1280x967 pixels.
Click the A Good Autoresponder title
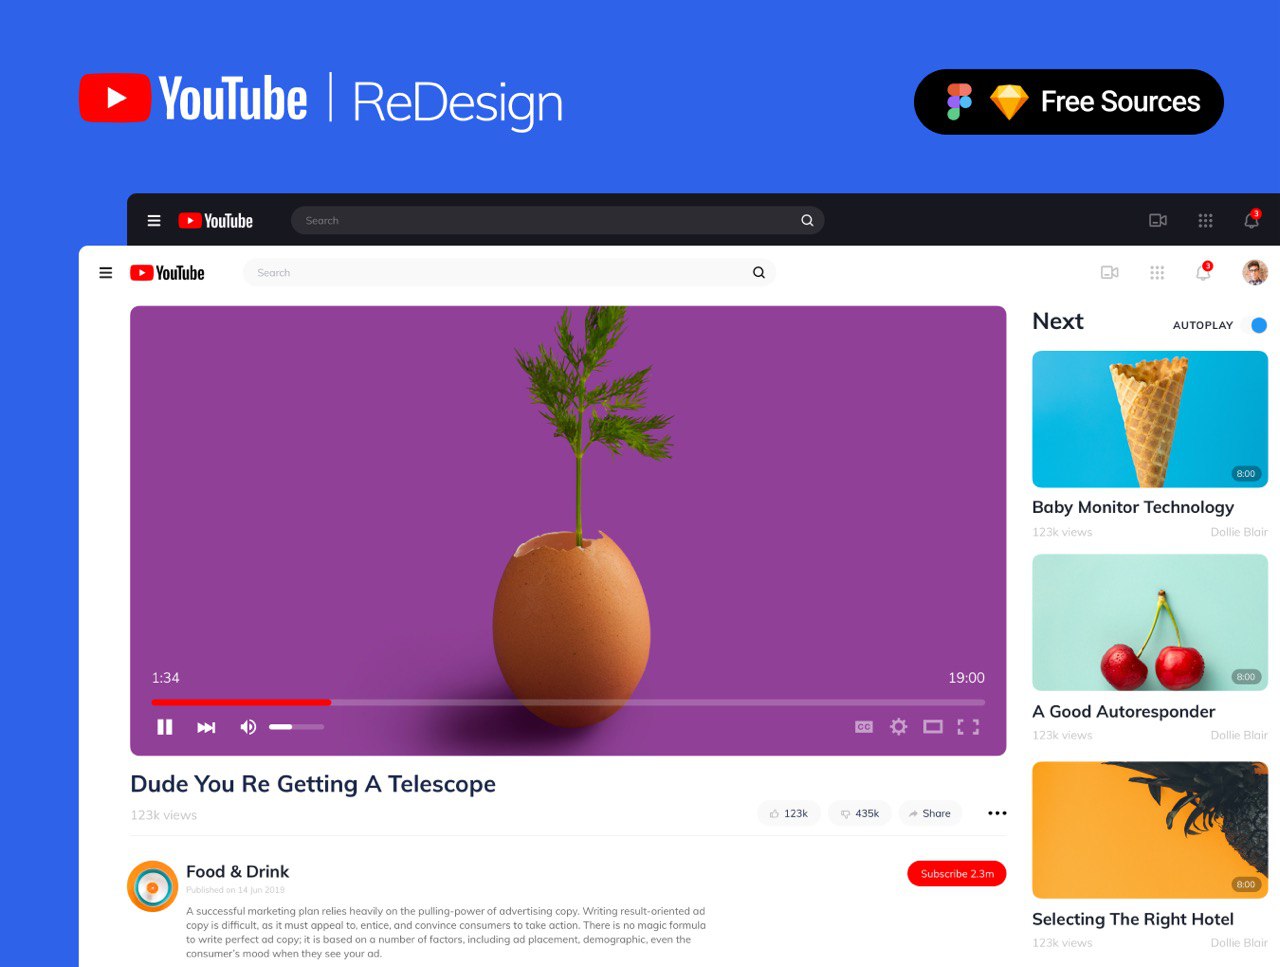1124,712
